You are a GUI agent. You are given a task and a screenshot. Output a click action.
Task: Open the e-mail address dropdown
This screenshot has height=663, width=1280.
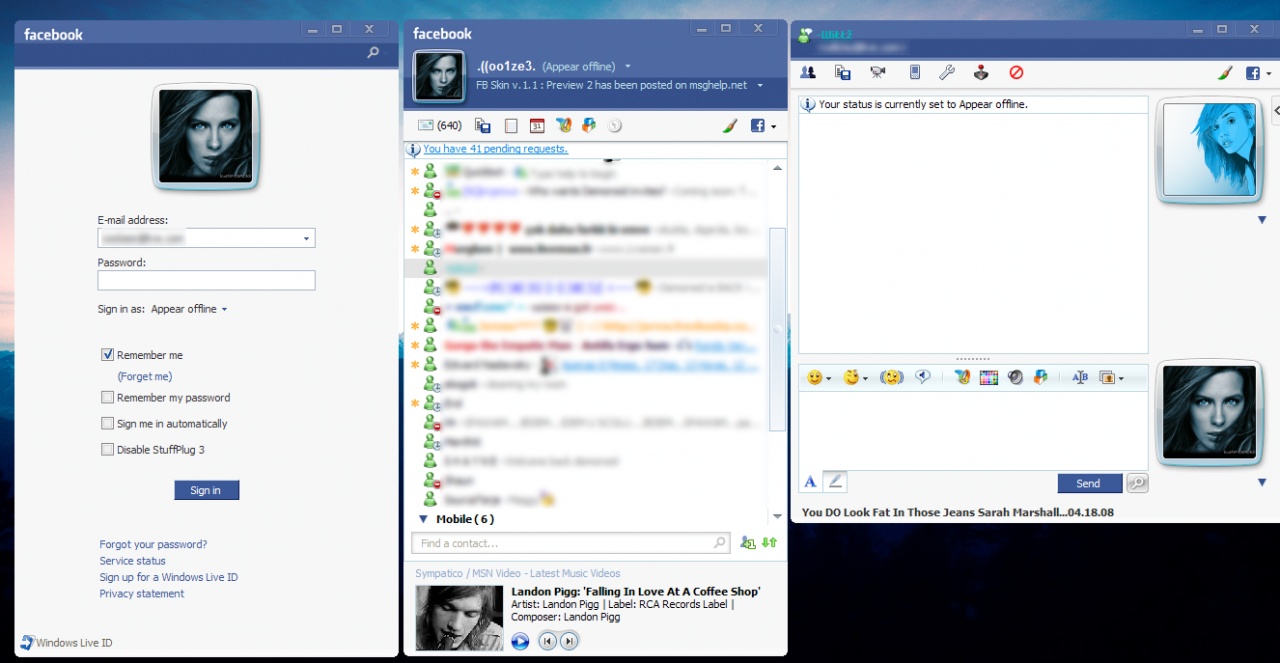pyautogui.click(x=305, y=238)
